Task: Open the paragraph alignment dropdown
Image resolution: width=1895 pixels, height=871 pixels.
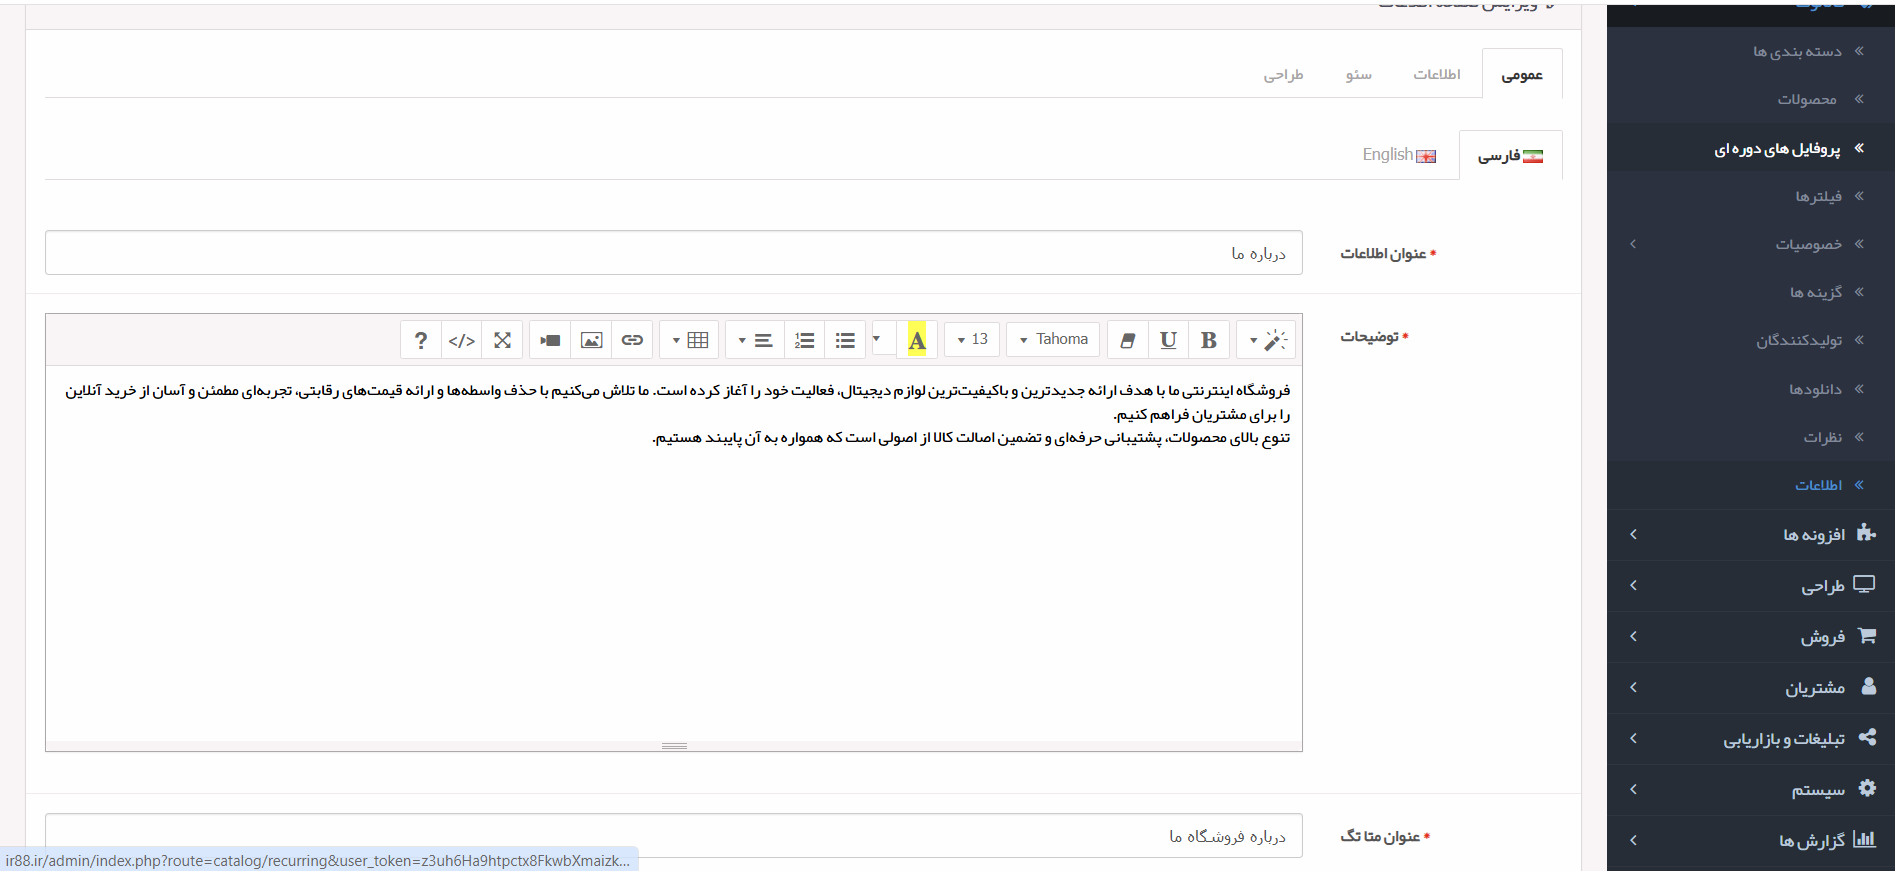Action: click(755, 340)
